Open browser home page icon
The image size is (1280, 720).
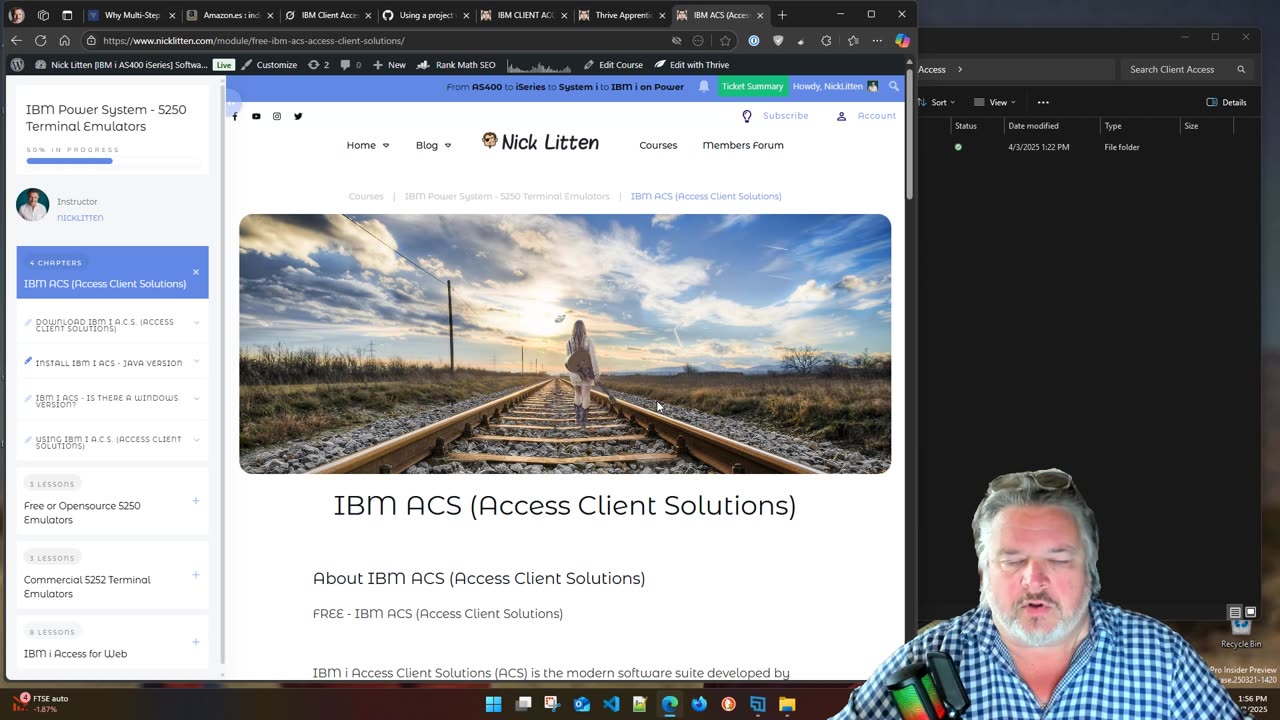click(x=64, y=40)
